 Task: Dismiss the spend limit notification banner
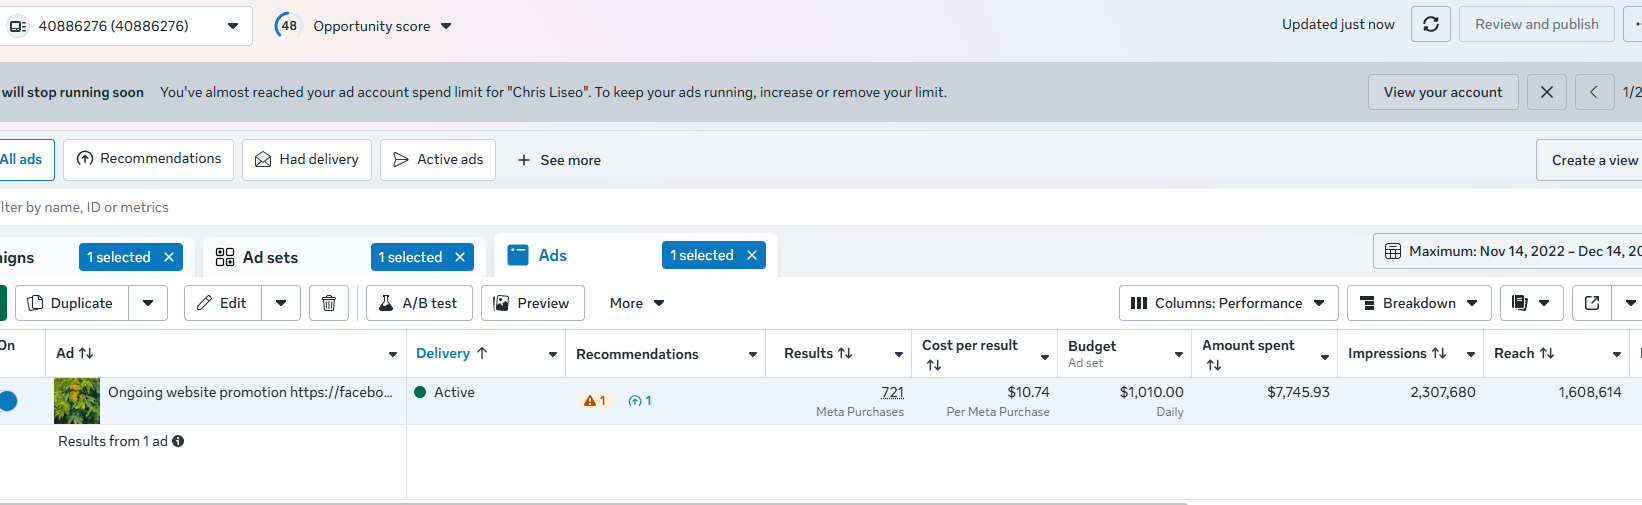[x=1546, y=92]
